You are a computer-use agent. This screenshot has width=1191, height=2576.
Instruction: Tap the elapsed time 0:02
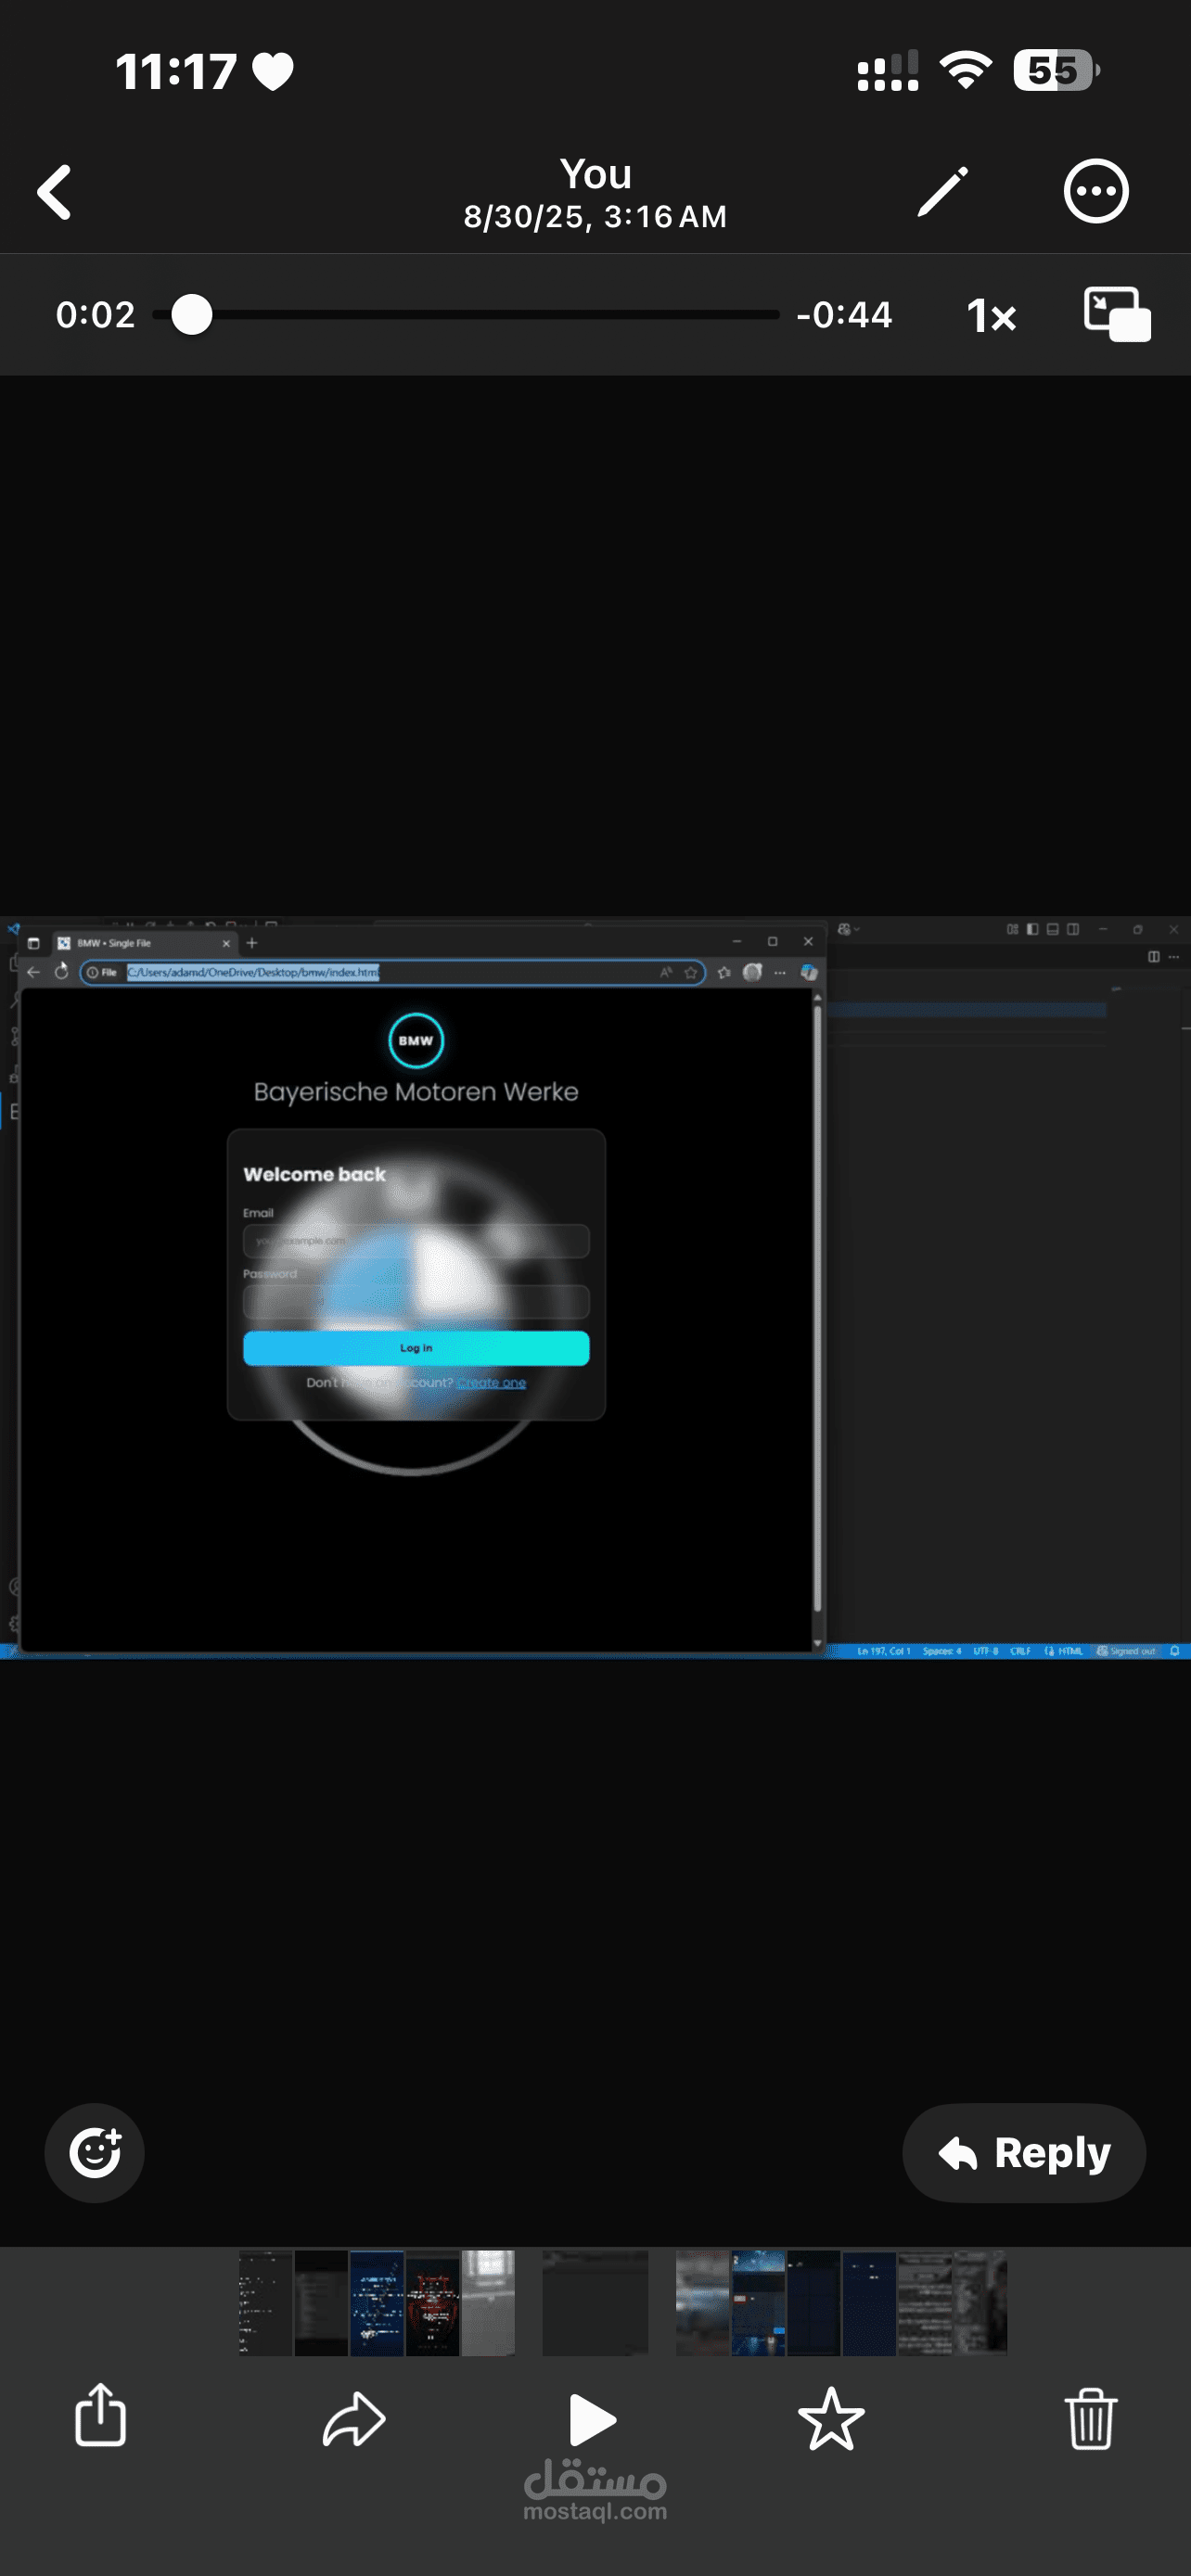(95, 315)
